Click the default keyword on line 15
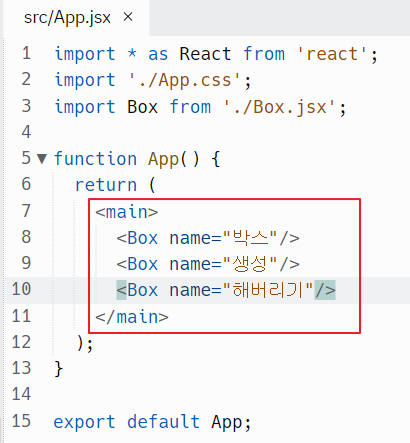This screenshot has width=410, height=443. coord(163,421)
